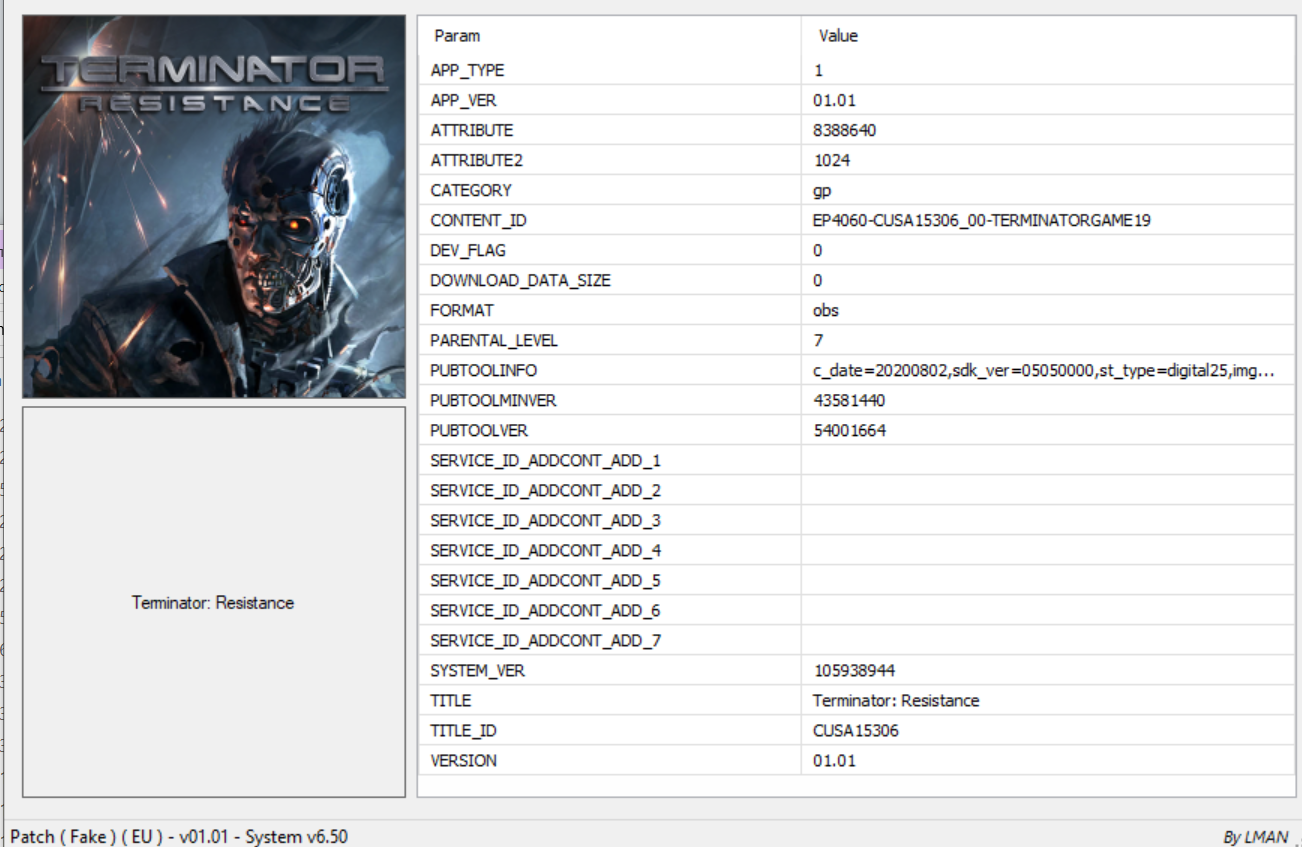Screen dimensions: 1302x847
Task: Click the By LMAN status bar text
Action: pyautogui.click(x=1255, y=837)
